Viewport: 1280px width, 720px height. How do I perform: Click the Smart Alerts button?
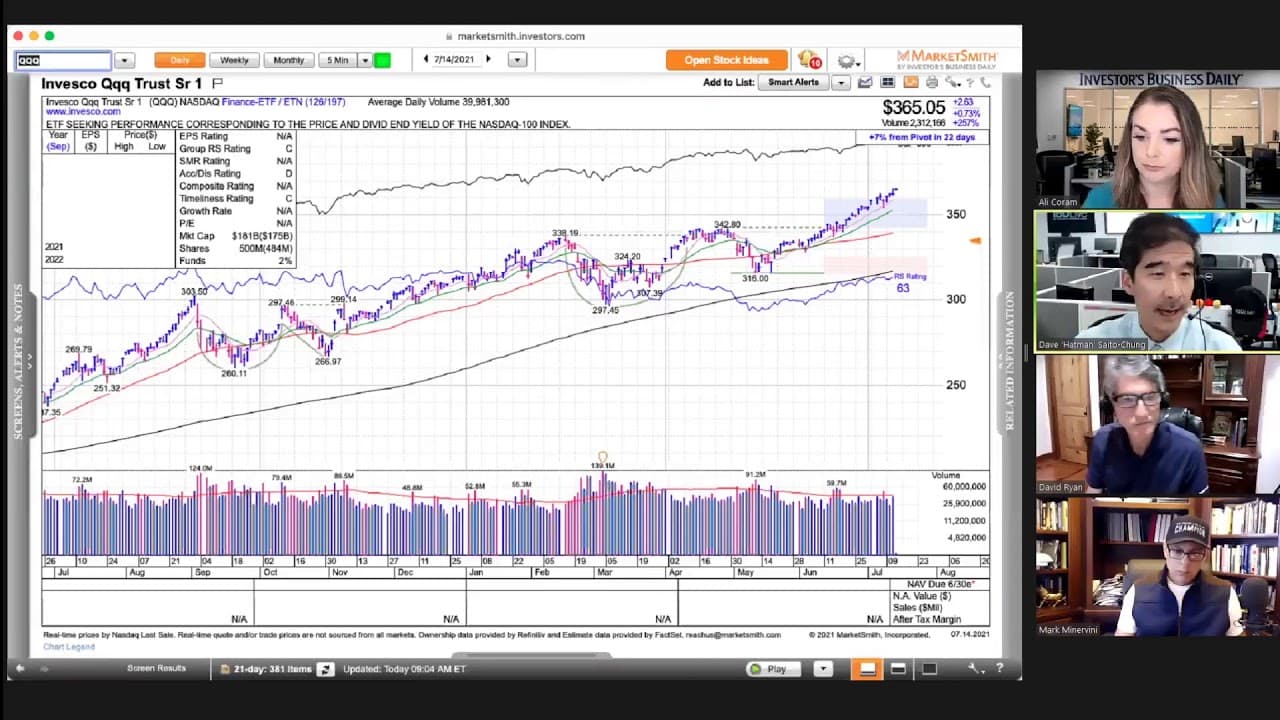(x=794, y=82)
